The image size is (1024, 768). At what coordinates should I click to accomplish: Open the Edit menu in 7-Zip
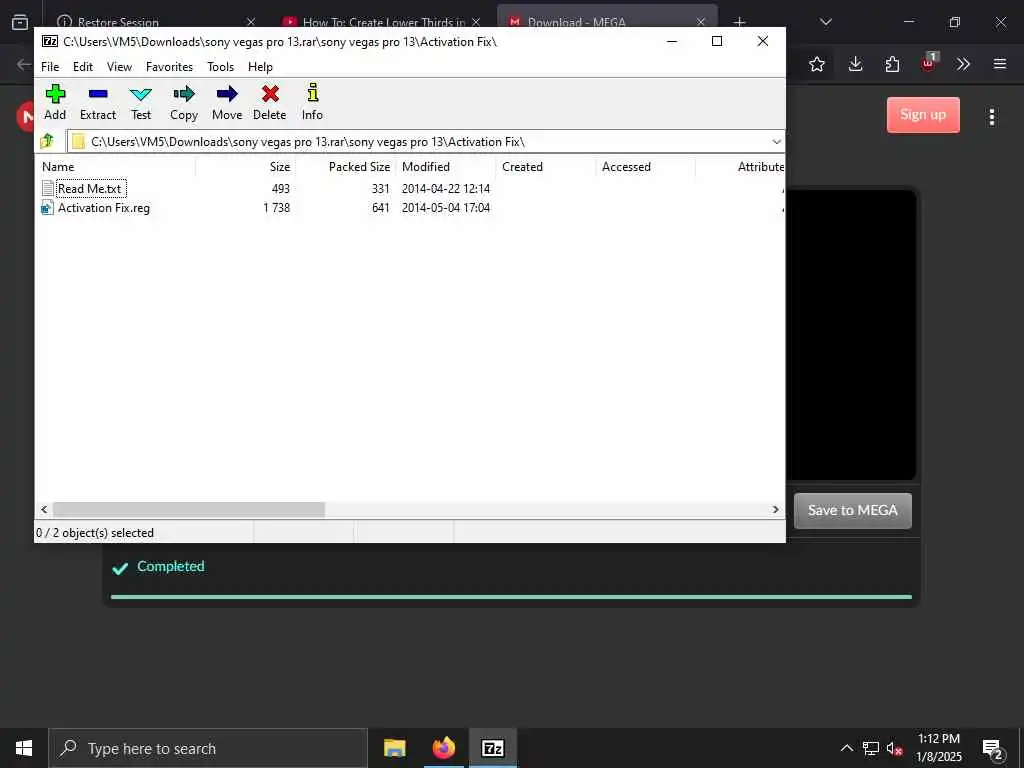click(82, 67)
